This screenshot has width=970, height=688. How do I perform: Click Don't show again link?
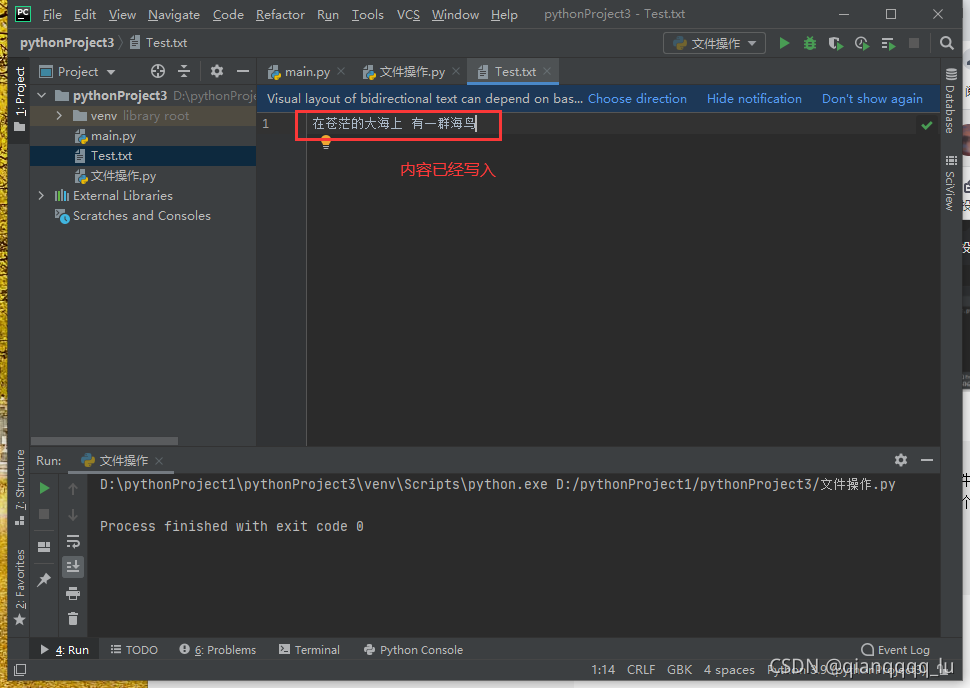pyautogui.click(x=872, y=99)
